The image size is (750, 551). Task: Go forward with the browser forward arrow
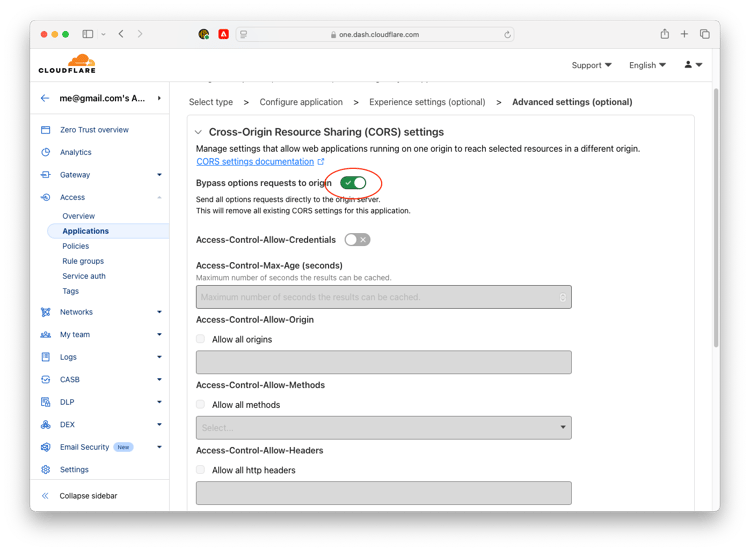pos(140,34)
